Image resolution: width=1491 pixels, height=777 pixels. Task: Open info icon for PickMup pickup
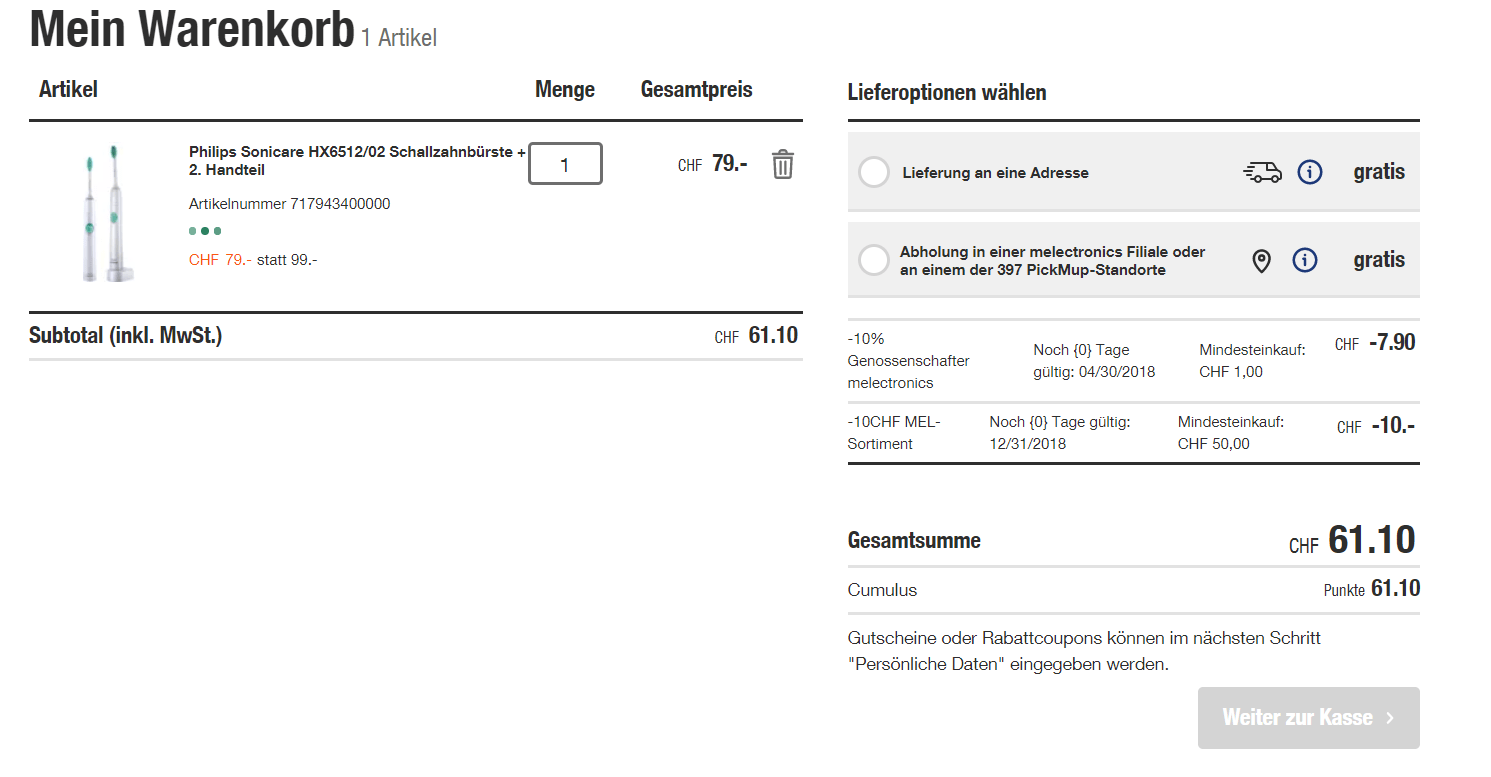pyautogui.click(x=1304, y=260)
